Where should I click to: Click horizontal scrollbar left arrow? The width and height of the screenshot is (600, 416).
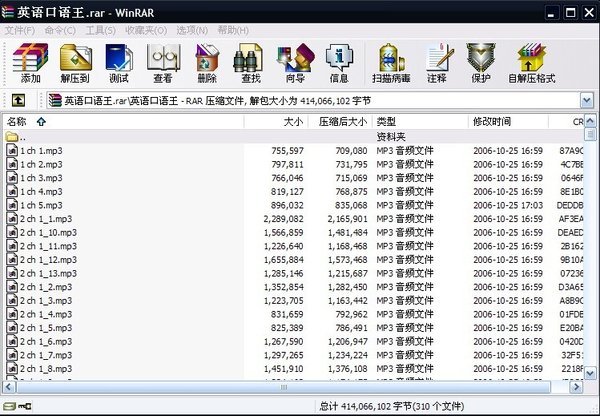9,387
